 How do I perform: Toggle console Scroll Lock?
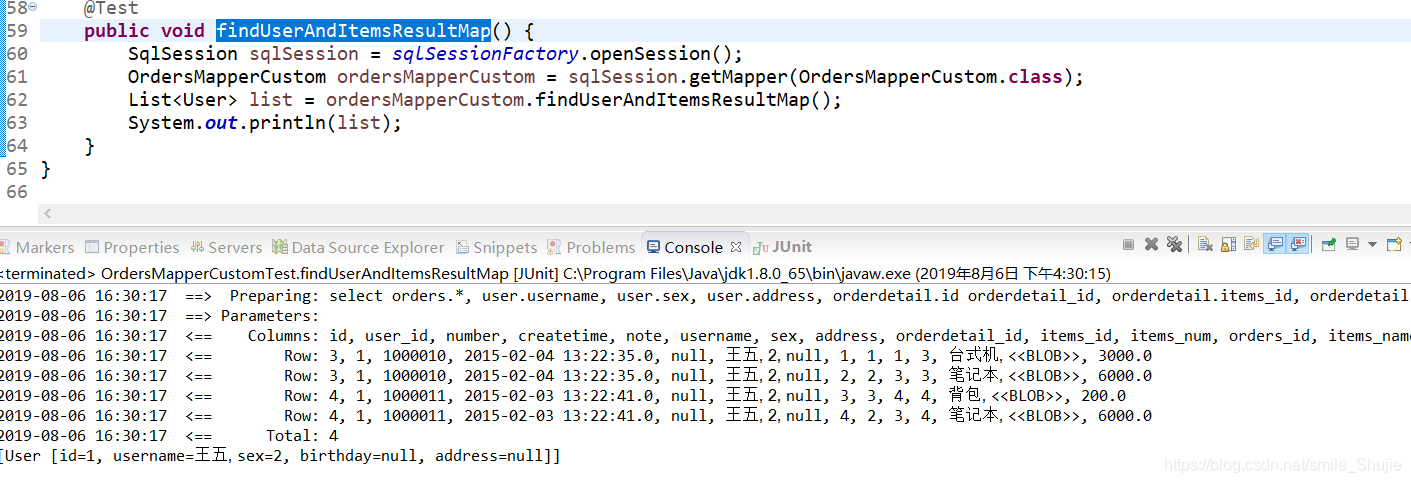[x=1228, y=244]
